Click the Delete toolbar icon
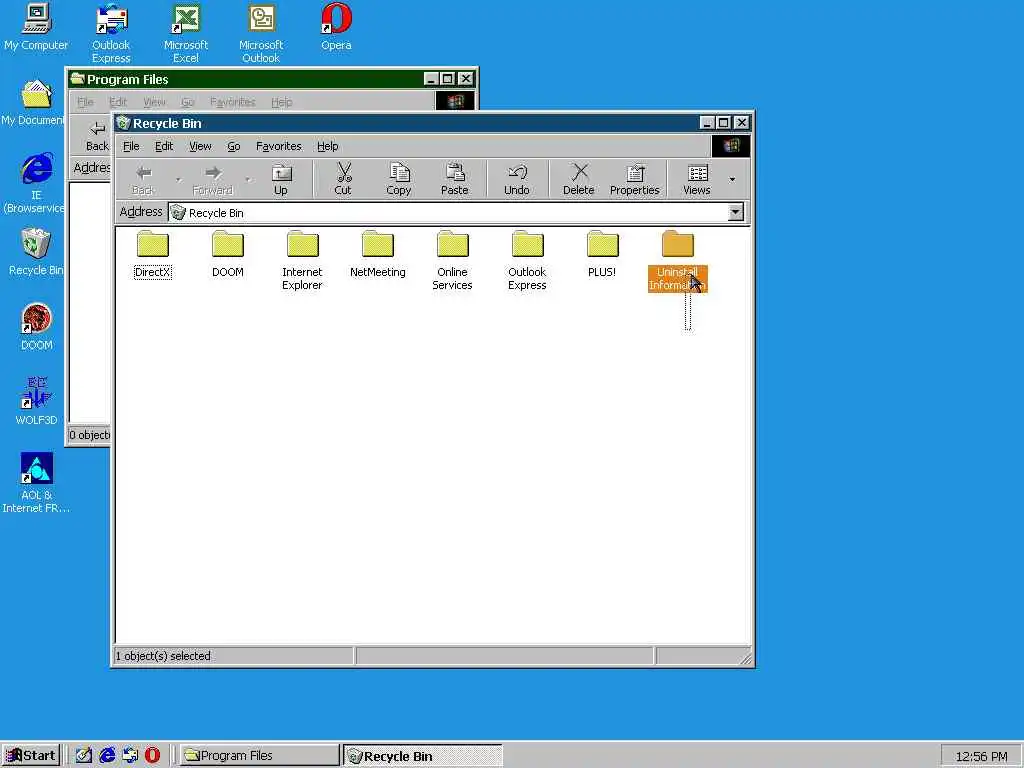1024x768 pixels. pyautogui.click(x=579, y=179)
